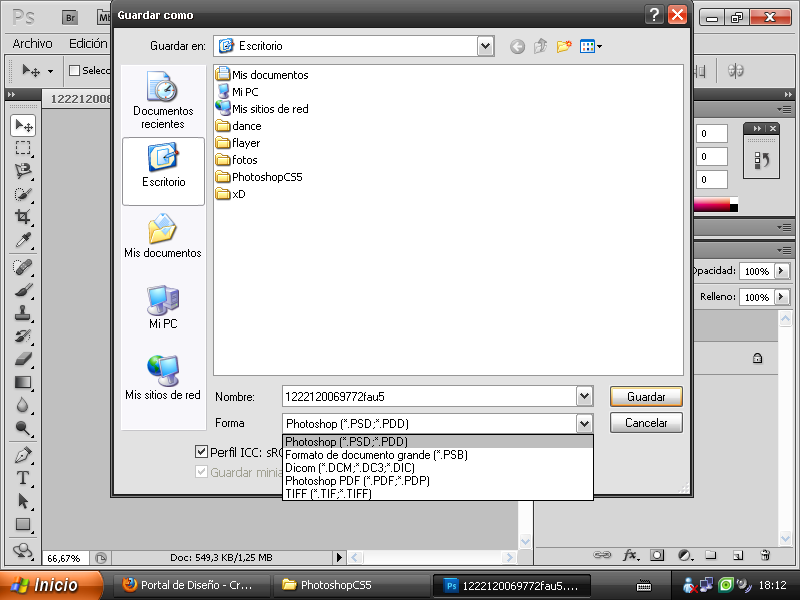Screen dimensions: 800x600
Task: Open the Formato dropdown arrow
Action: click(585, 423)
